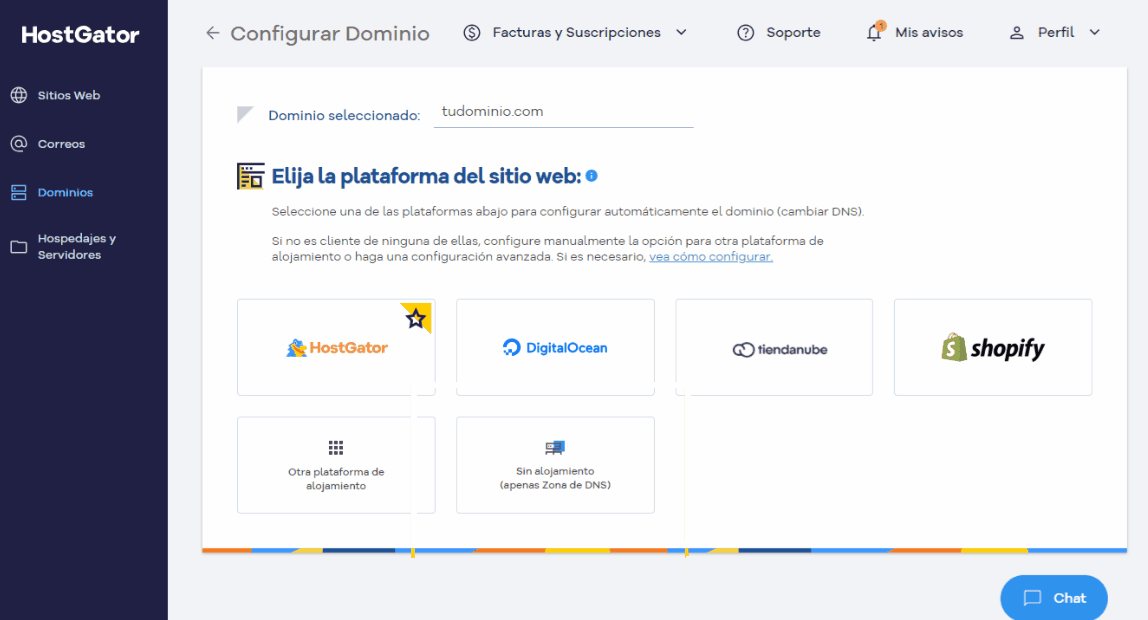Open Perfil menu

tap(1055, 33)
